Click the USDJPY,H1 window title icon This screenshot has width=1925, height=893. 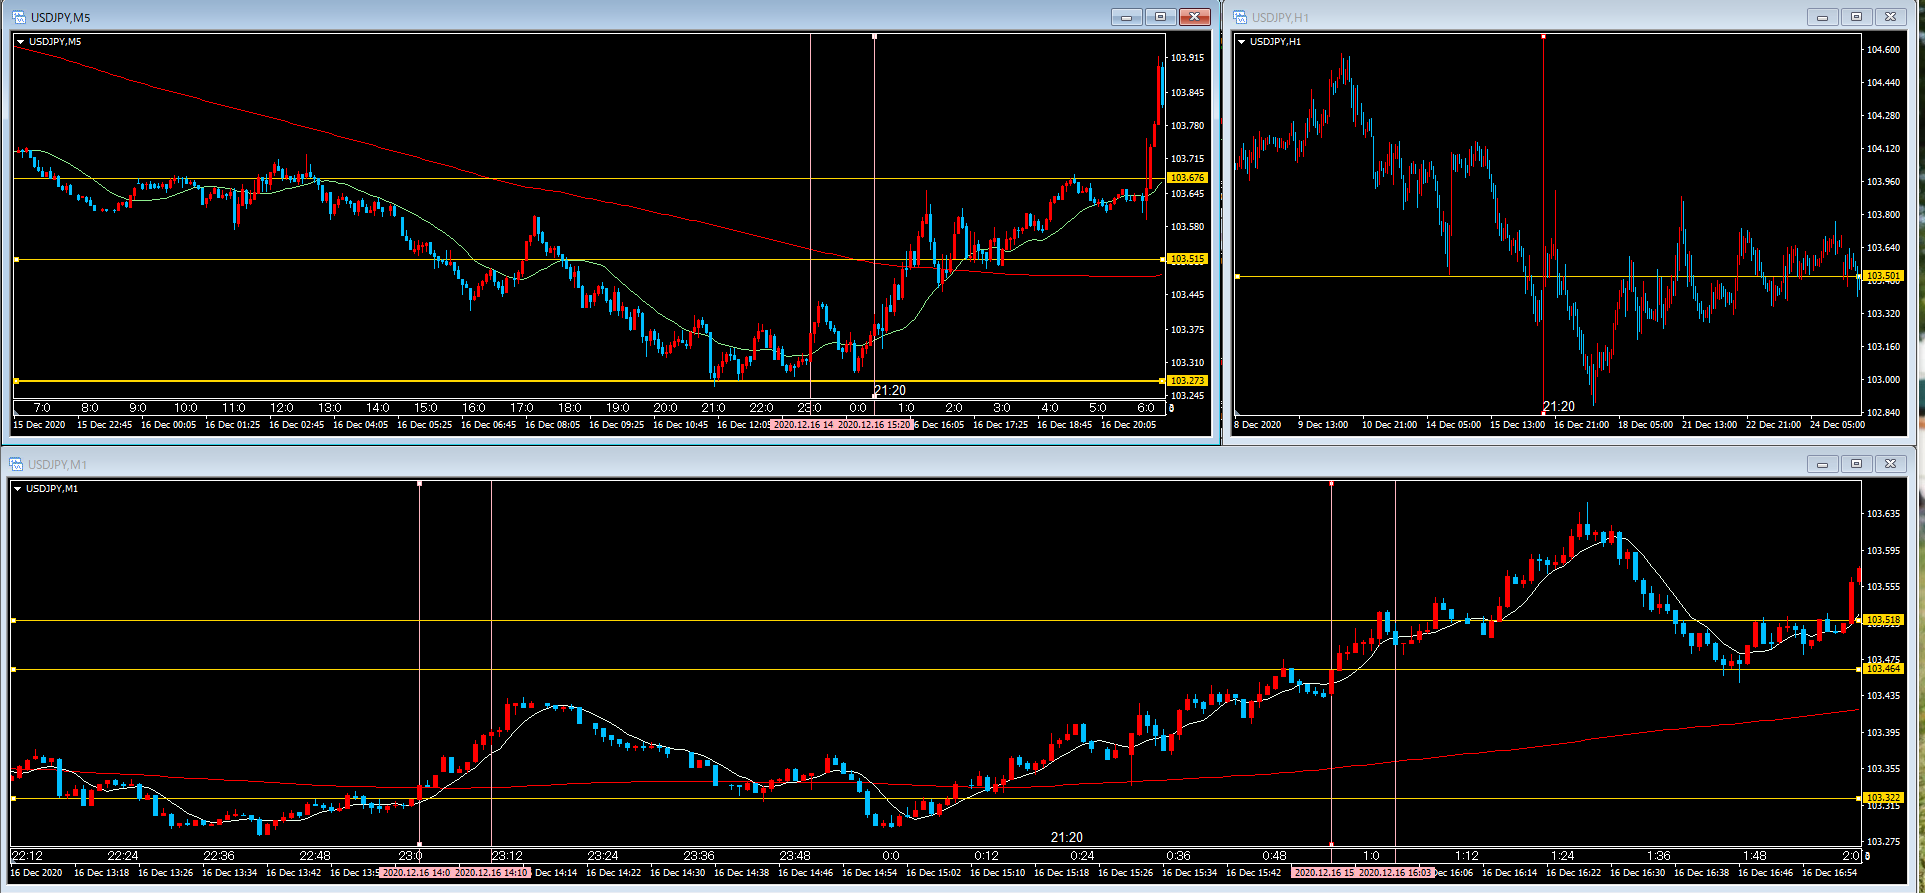1240,17
